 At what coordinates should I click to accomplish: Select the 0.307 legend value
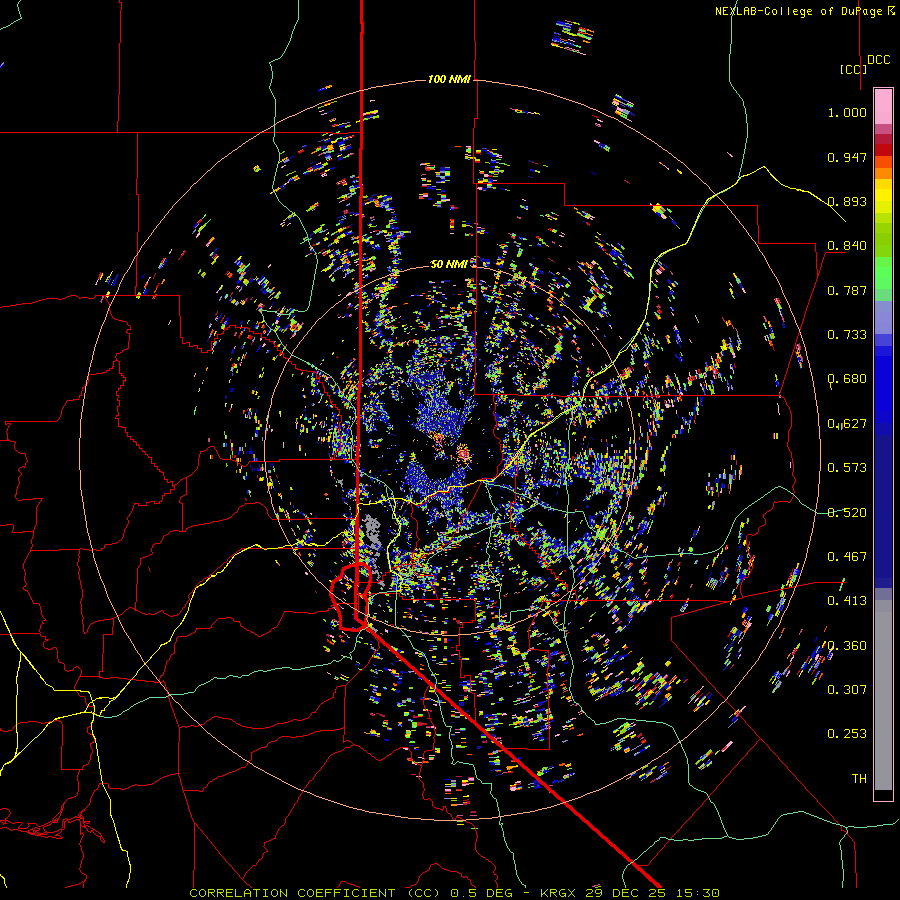tap(847, 690)
